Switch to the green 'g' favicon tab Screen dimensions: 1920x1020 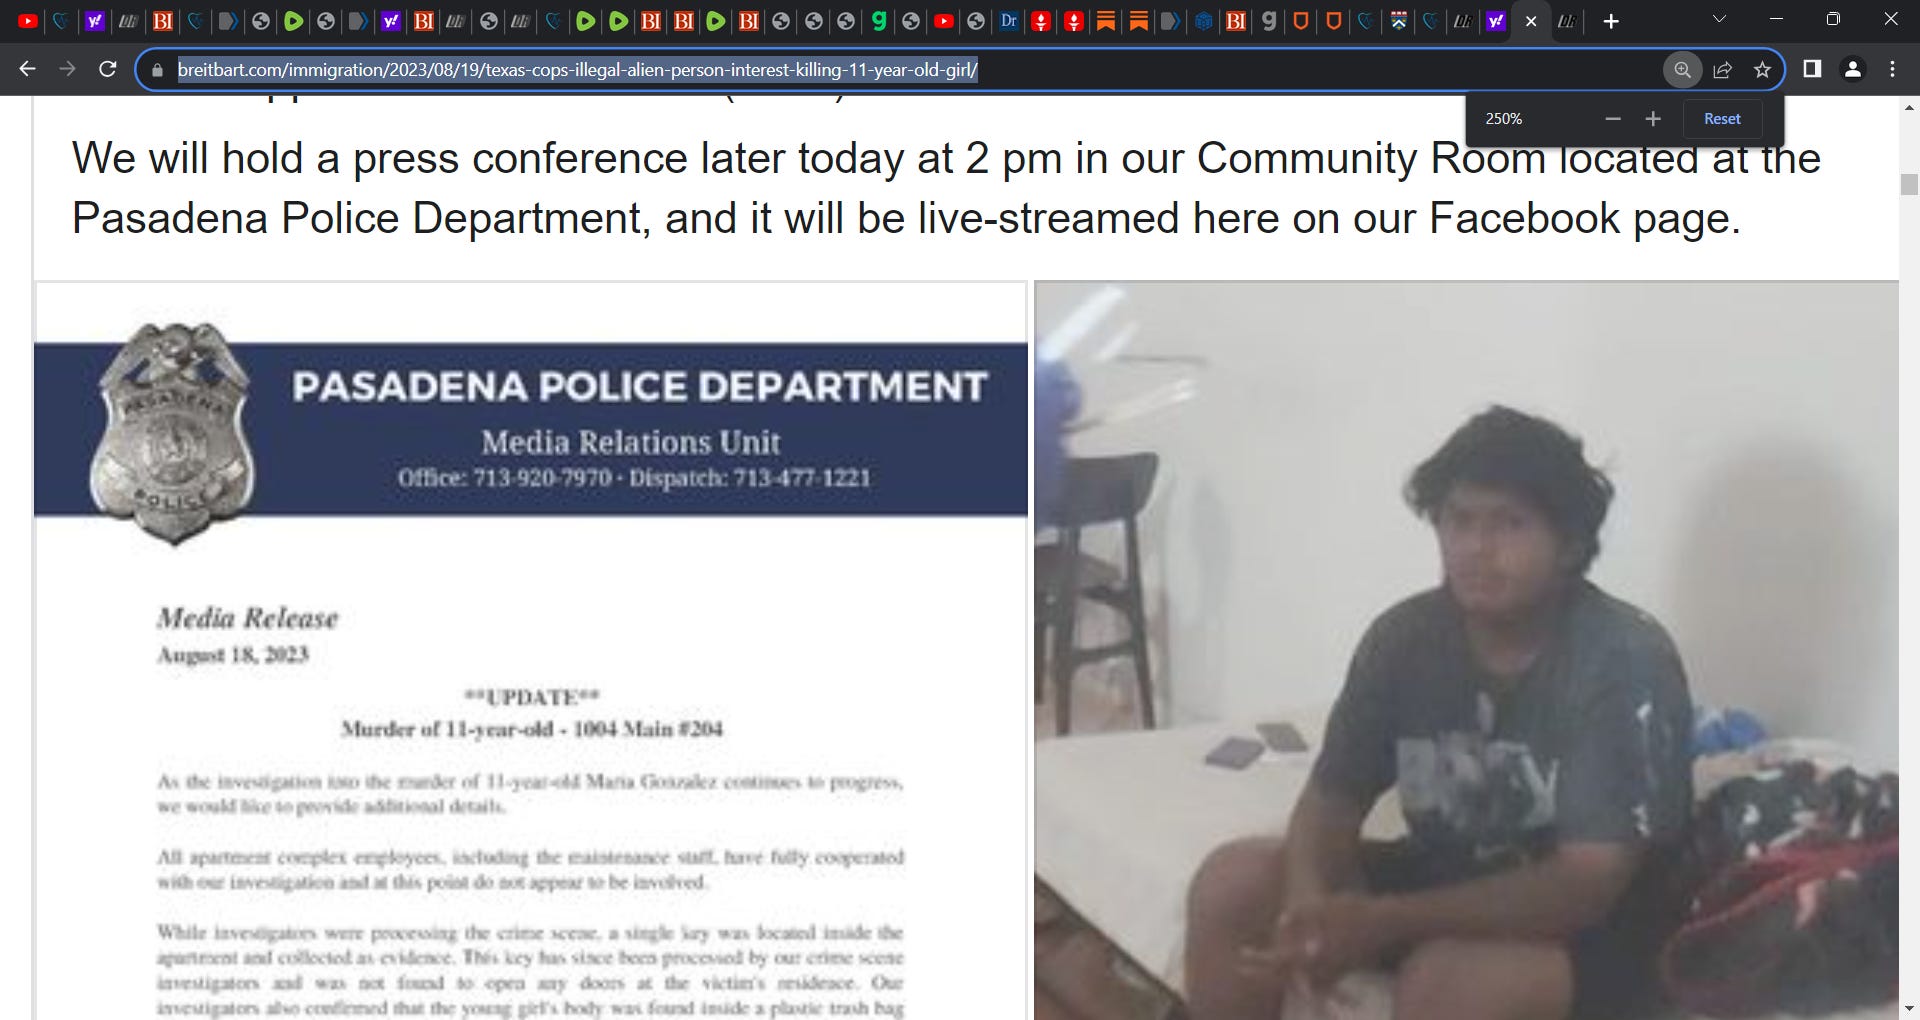pyautogui.click(x=878, y=21)
